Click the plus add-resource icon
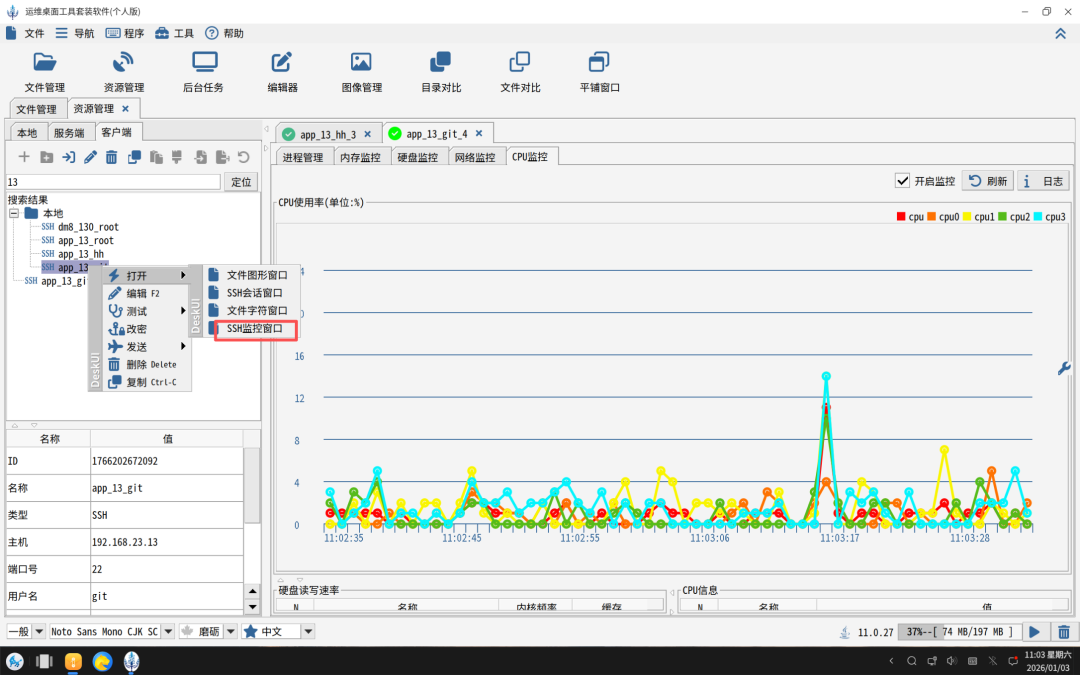The width and height of the screenshot is (1080, 675). [24, 157]
